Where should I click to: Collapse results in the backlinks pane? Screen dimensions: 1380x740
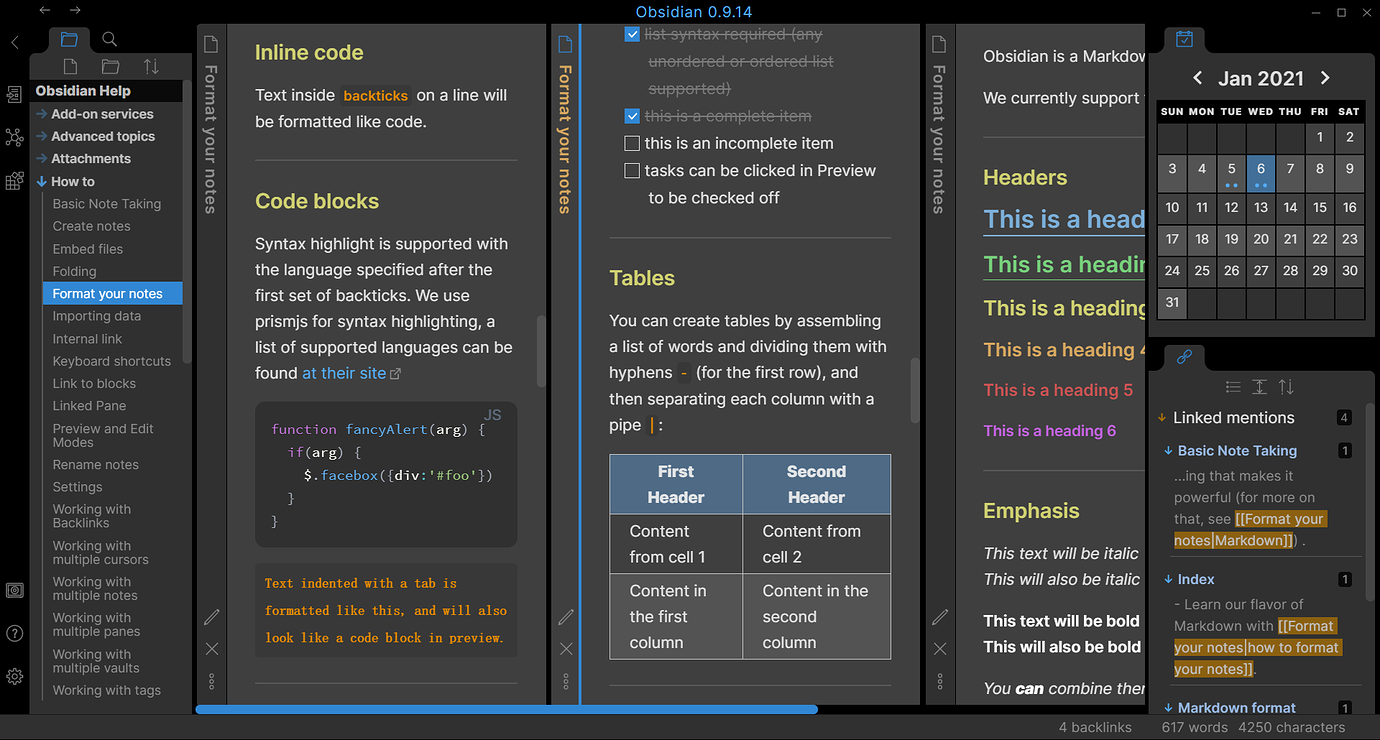click(1235, 387)
